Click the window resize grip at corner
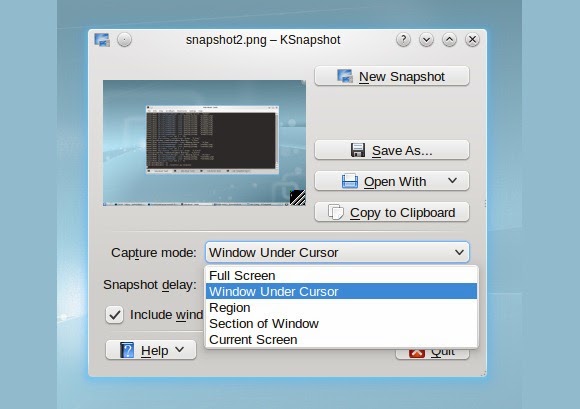Viewport: 580px width, 409px height. (x=483, y=373)
